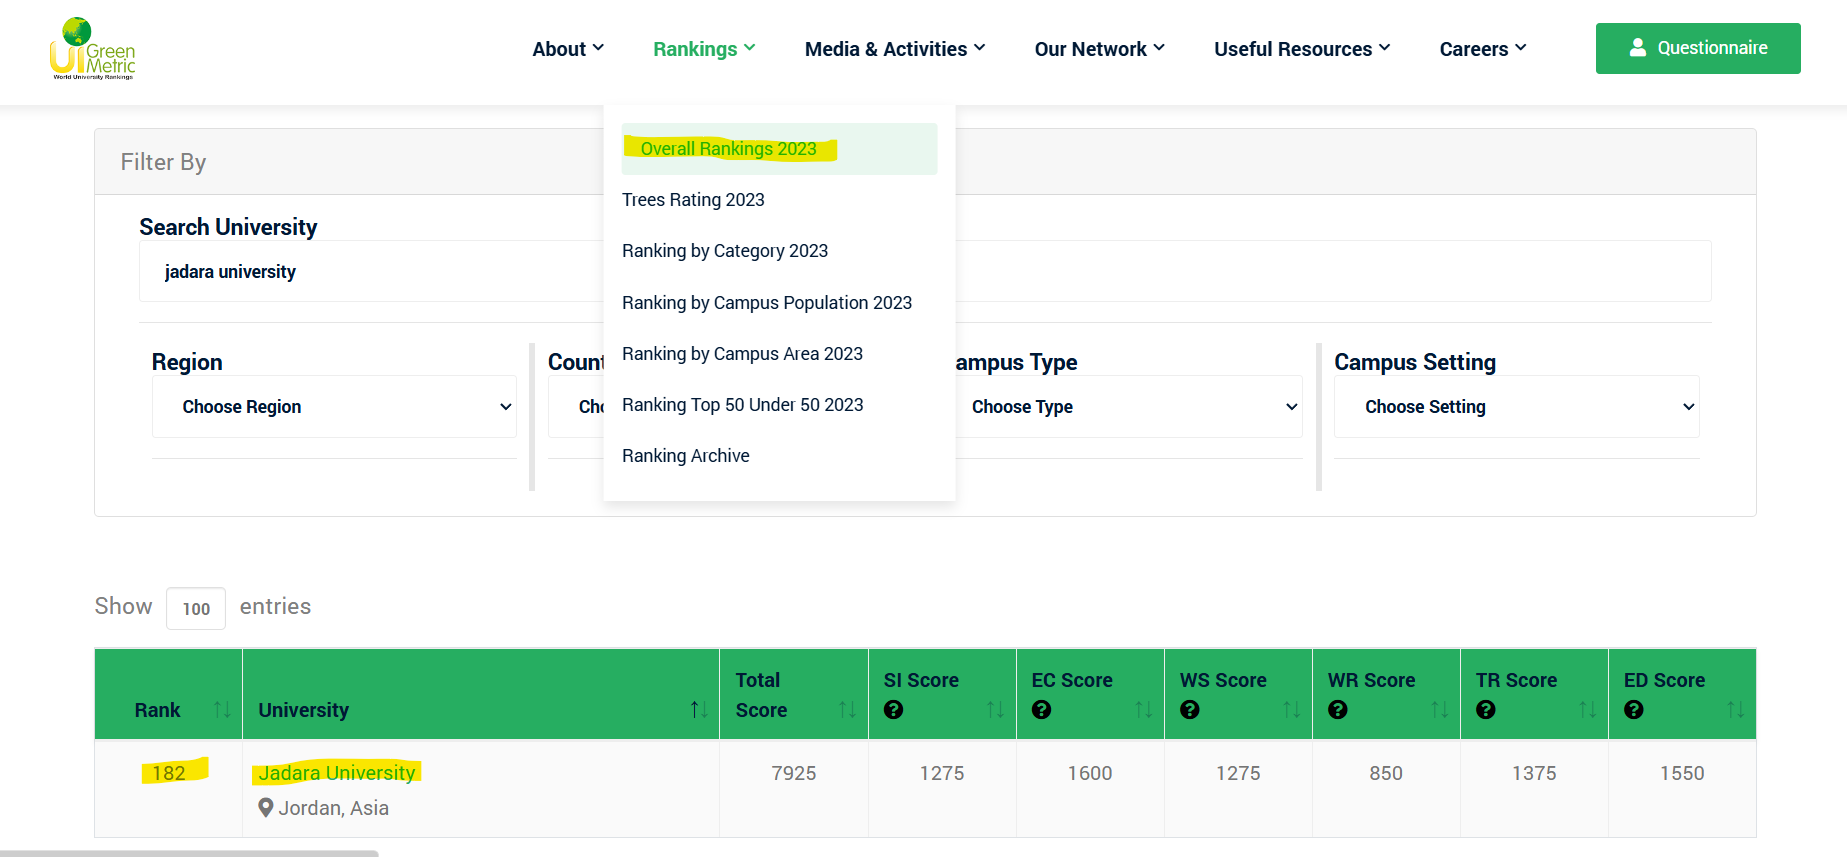
Task: Click the WR Score value 850
Action: pos(1386,773)
